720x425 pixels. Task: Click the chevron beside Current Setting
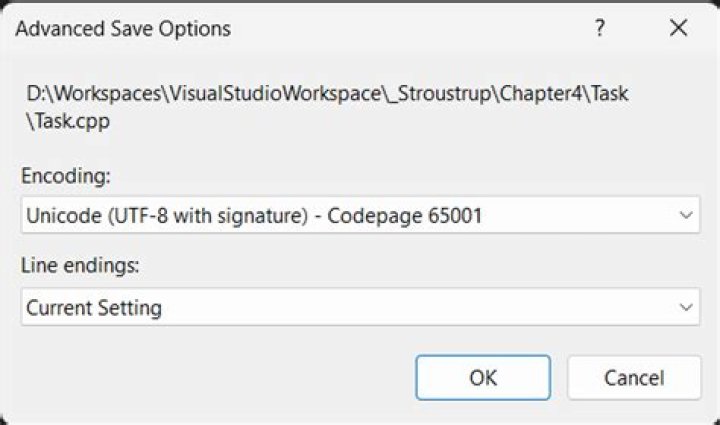pos(685,307)
